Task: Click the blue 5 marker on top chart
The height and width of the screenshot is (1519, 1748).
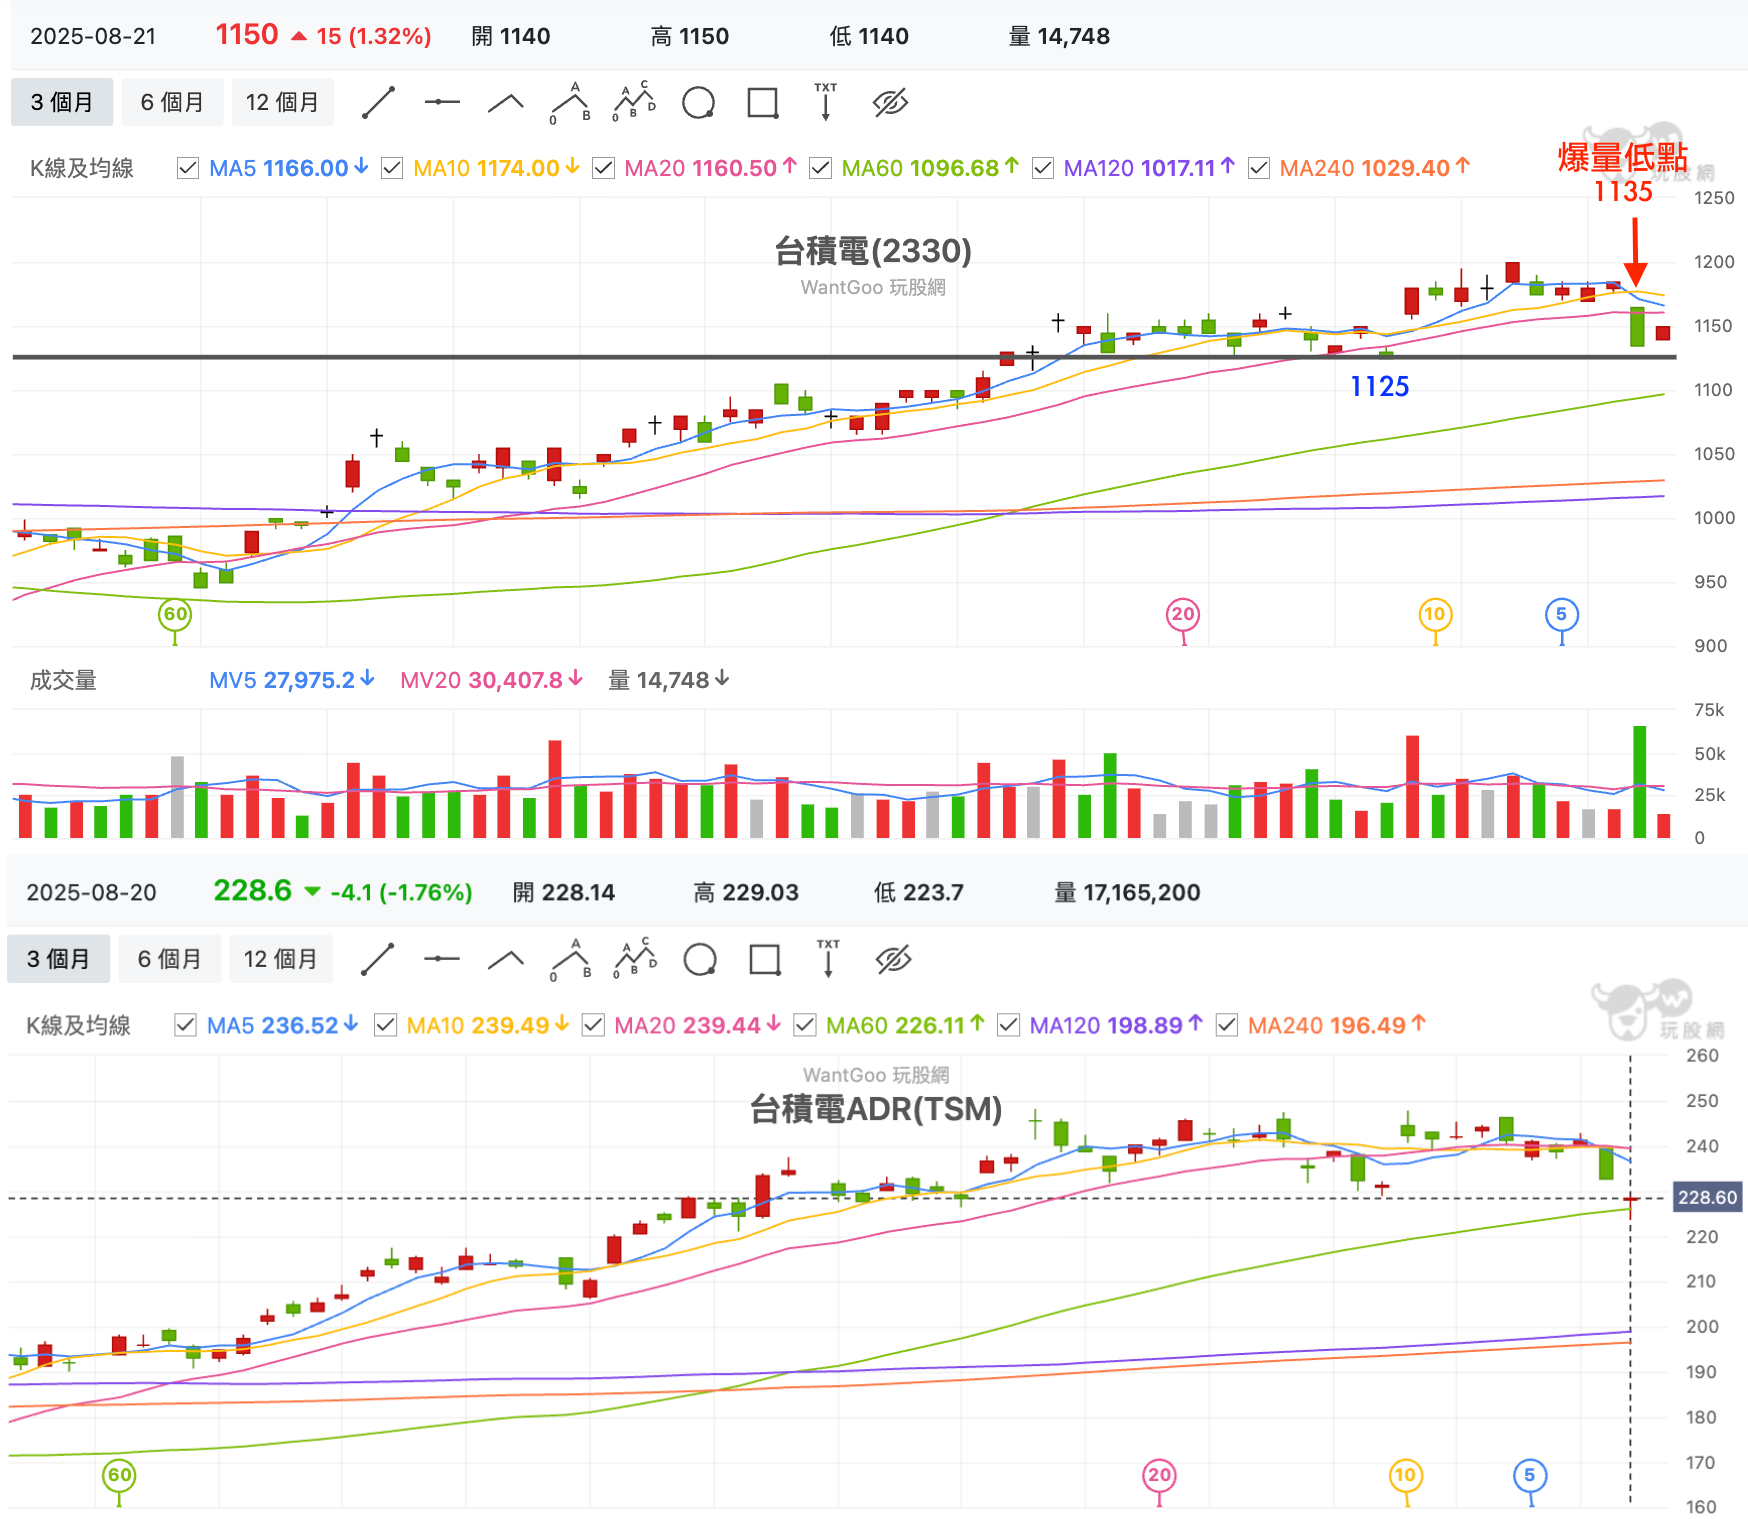Action: (x=1561, y=614)
